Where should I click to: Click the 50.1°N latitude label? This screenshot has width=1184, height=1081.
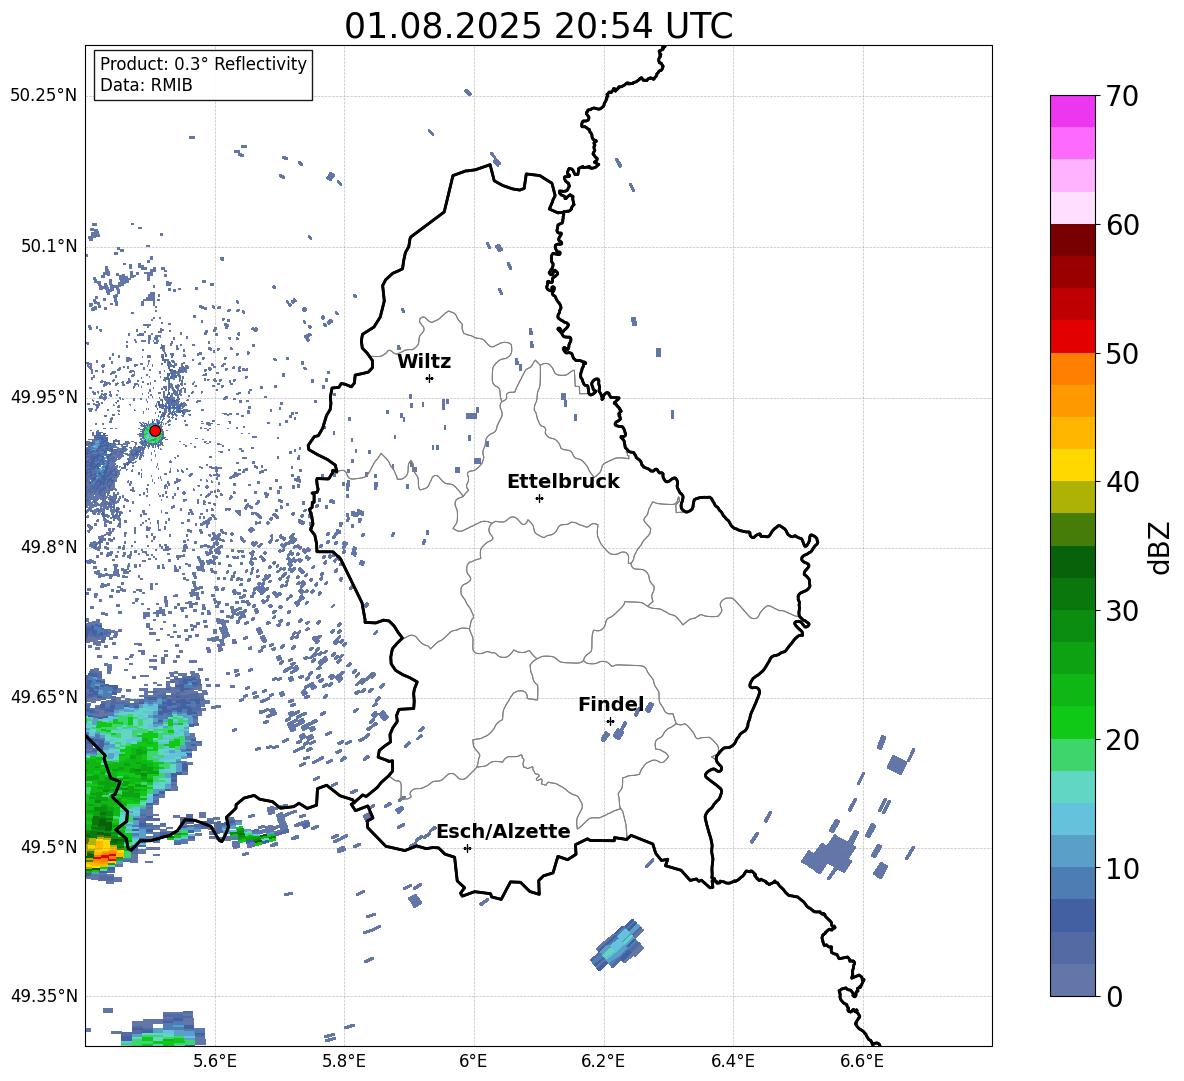point(48,246)
